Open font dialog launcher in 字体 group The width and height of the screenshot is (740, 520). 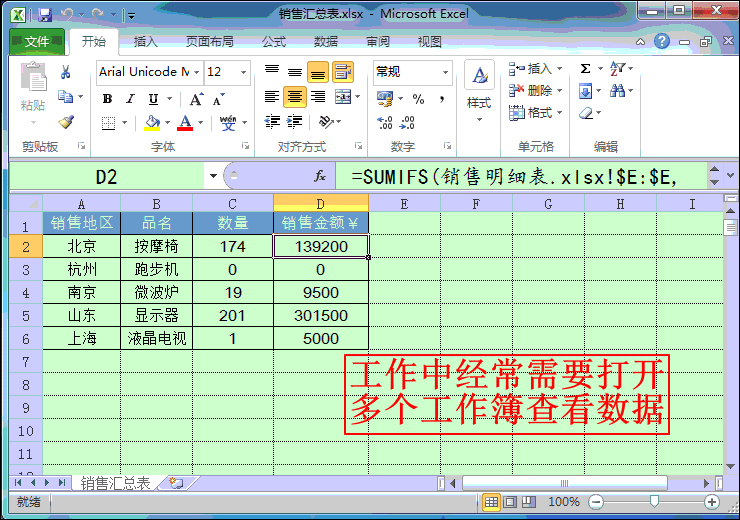[x=245, y=146]
